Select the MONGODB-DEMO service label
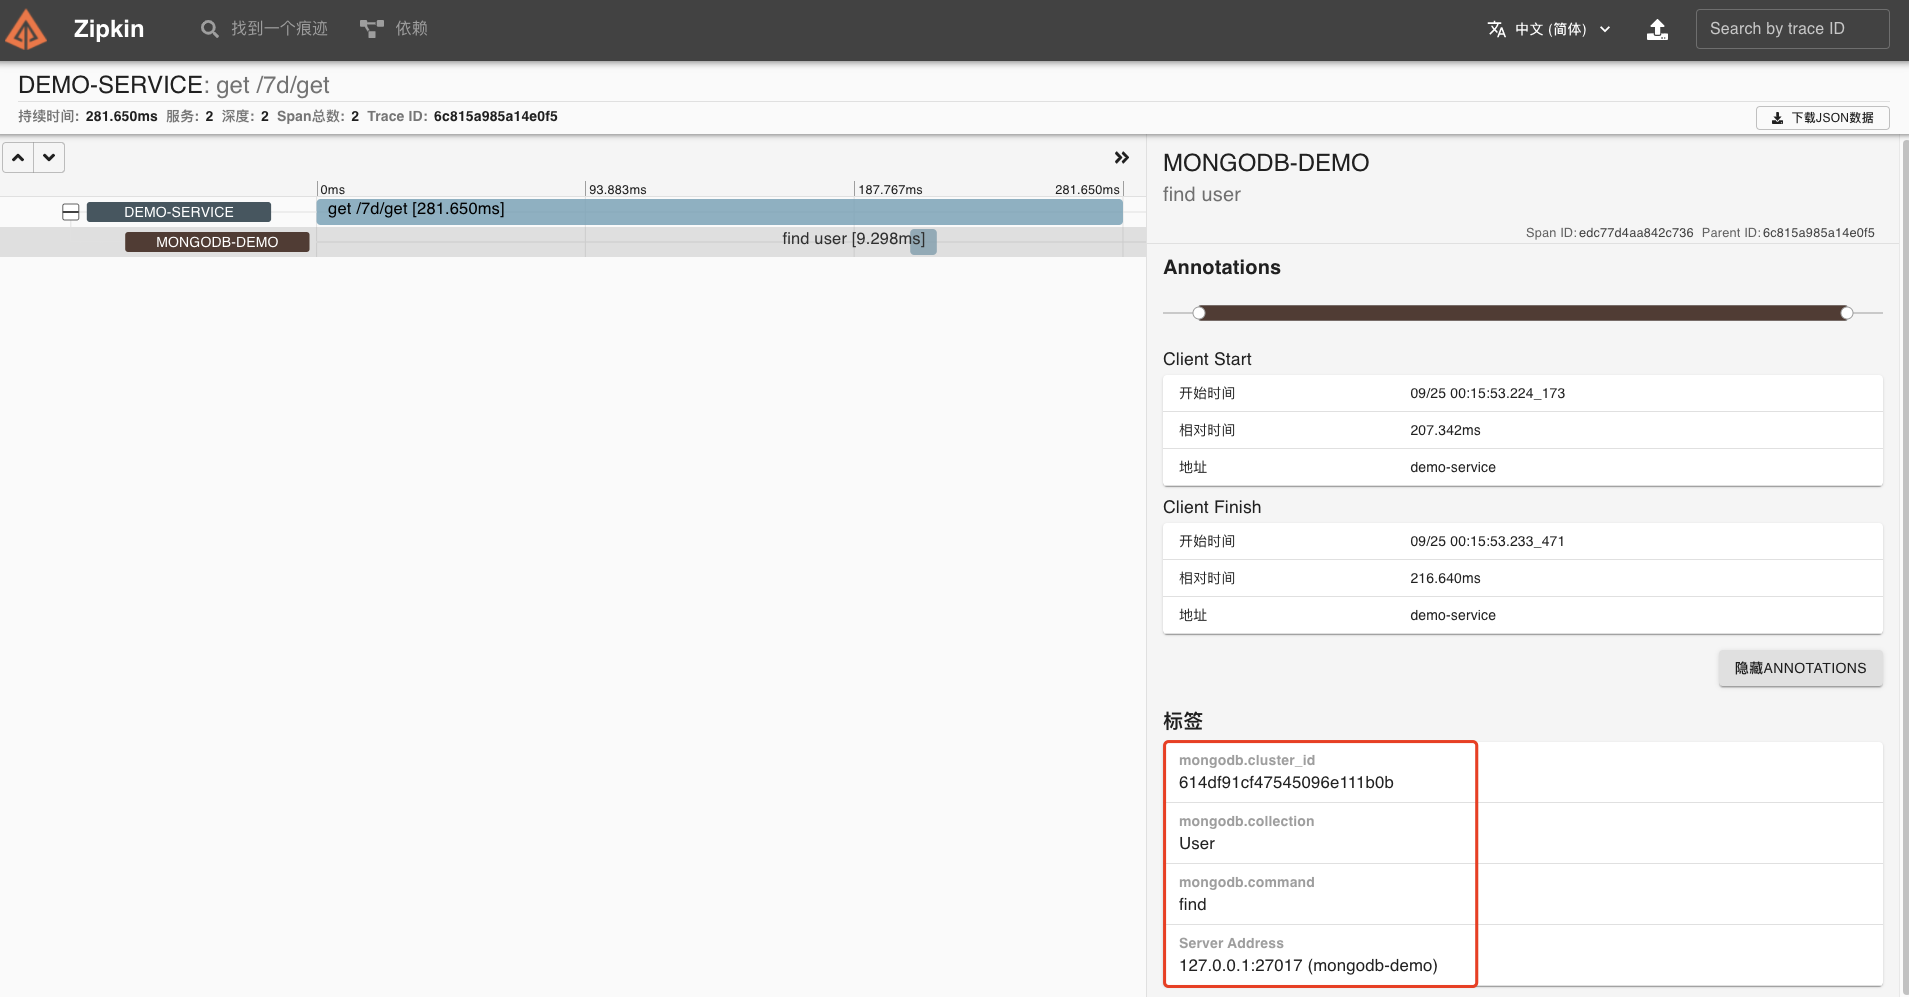 point(217,242)
